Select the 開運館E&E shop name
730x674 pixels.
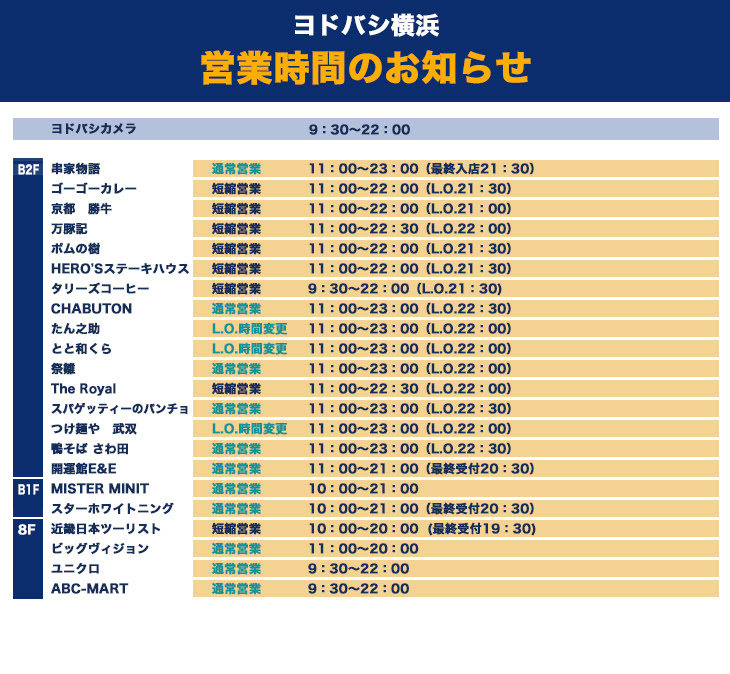(84, 469)
